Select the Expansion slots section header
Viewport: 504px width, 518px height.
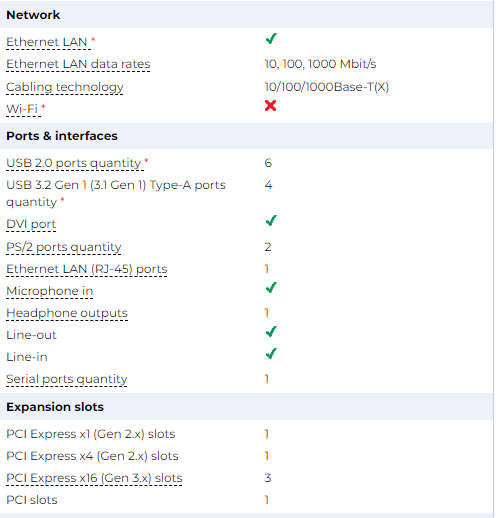[55, 407]
